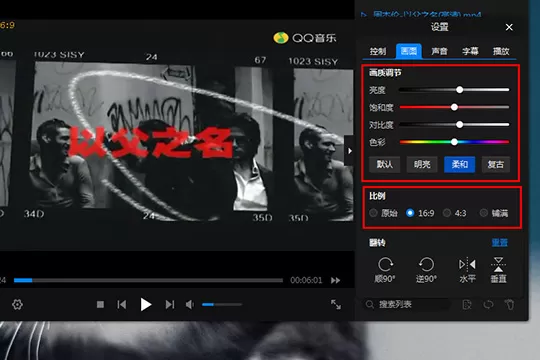Adjust the 色彩 hue slider
540x360 pixels.
(454, 142)
